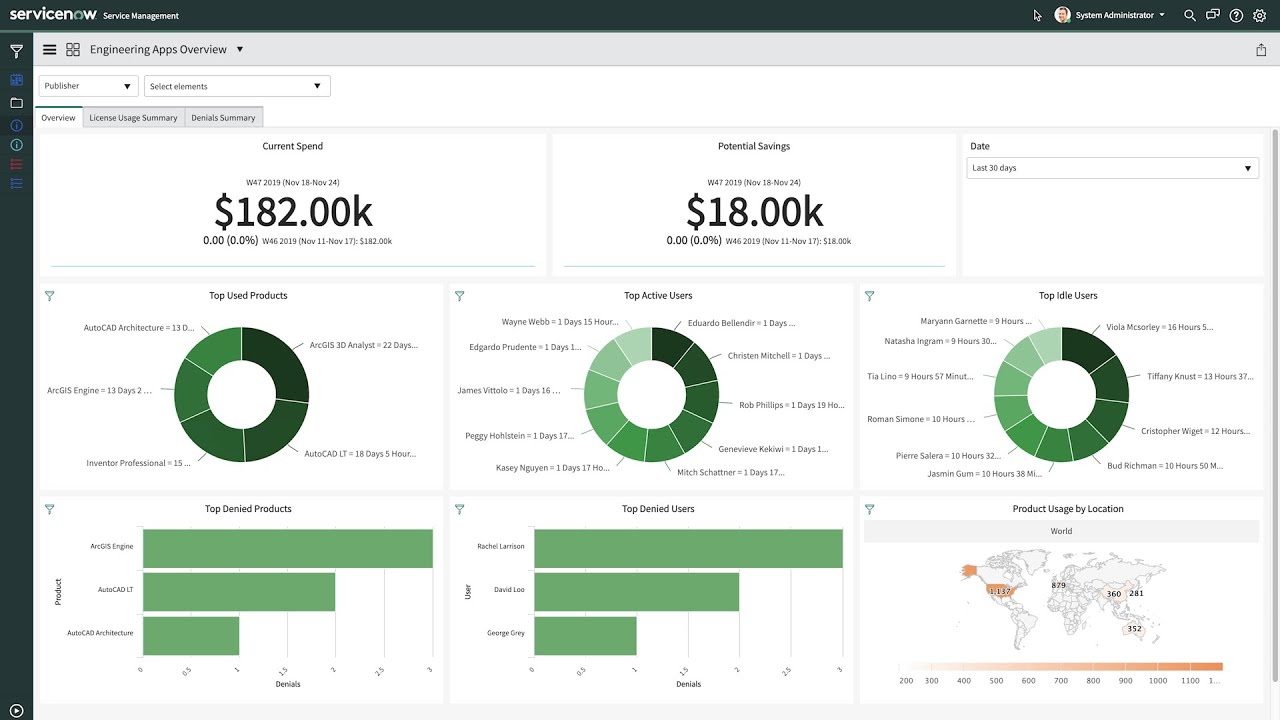Expand the Last 30 days date dropdown
The image size is (1280, 720).
click(x=1112, y=168)
